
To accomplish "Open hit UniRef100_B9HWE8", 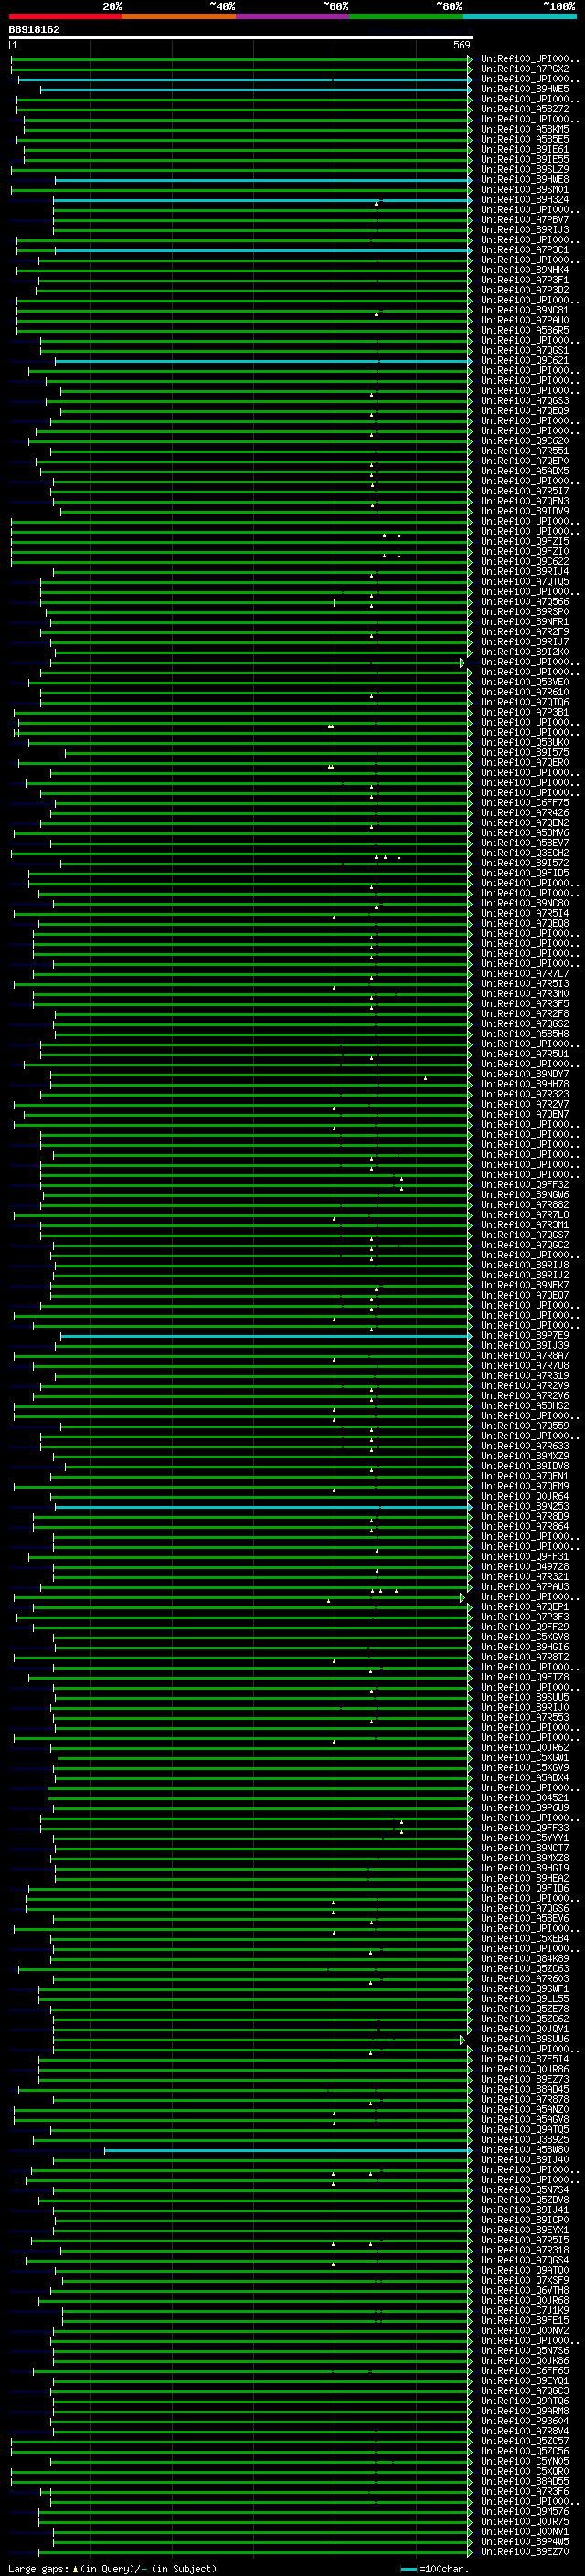I will click(x=525, y=179).
